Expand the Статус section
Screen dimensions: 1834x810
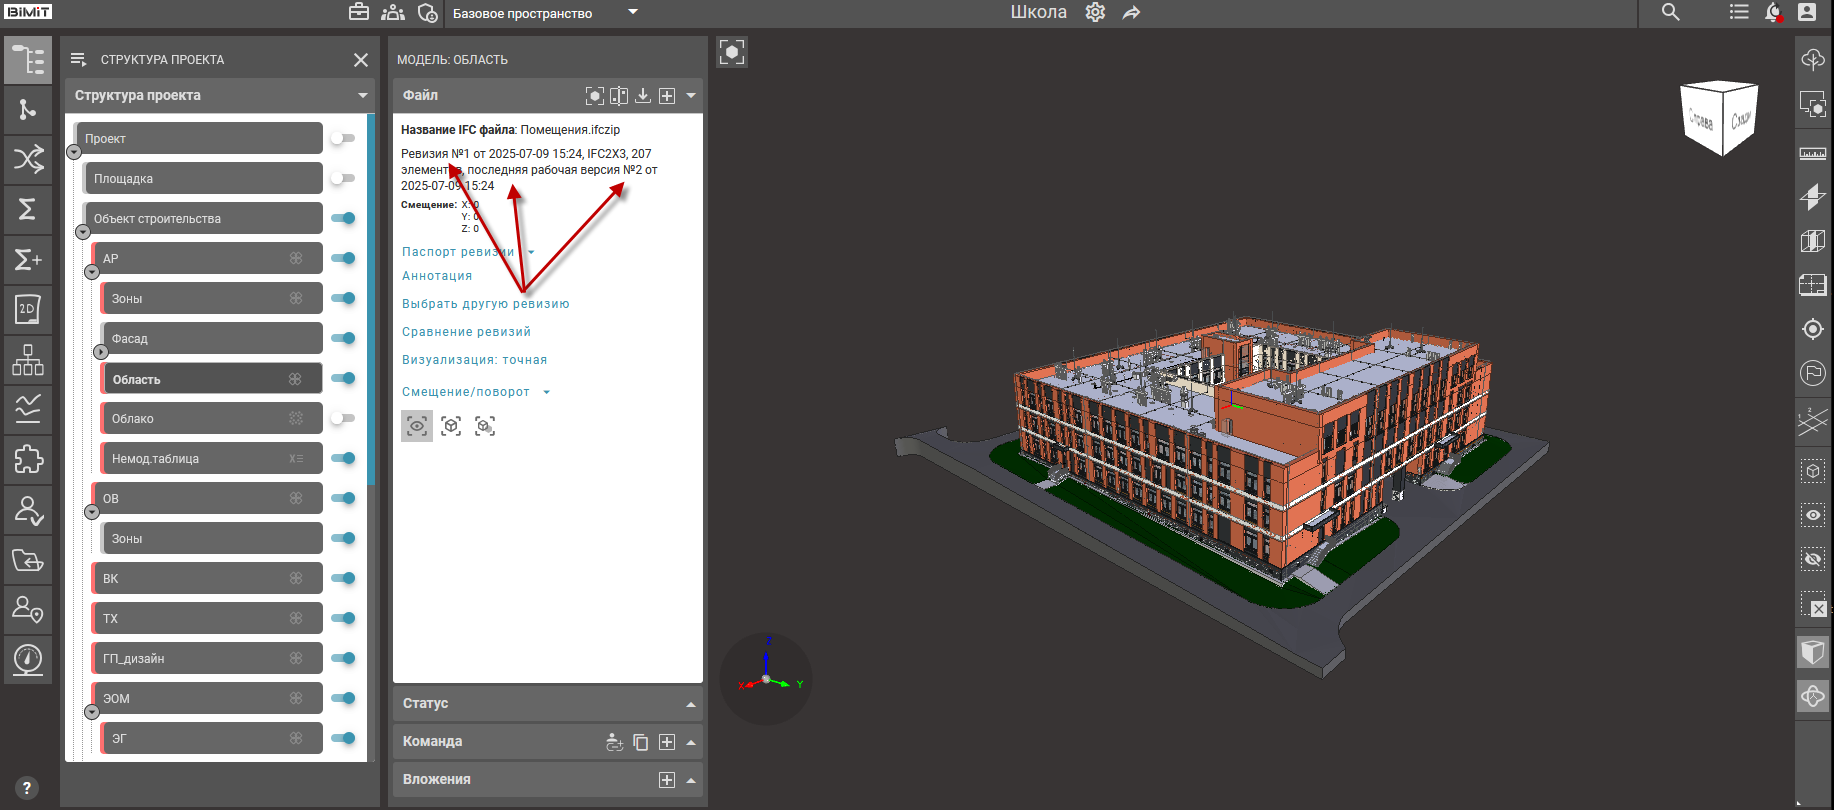tap(690, 704)
